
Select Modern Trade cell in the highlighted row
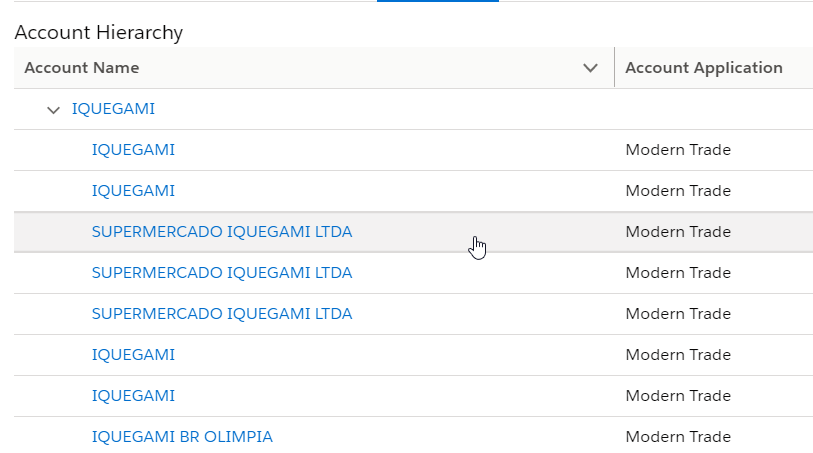pyautogui.click(x=678, y=232)
